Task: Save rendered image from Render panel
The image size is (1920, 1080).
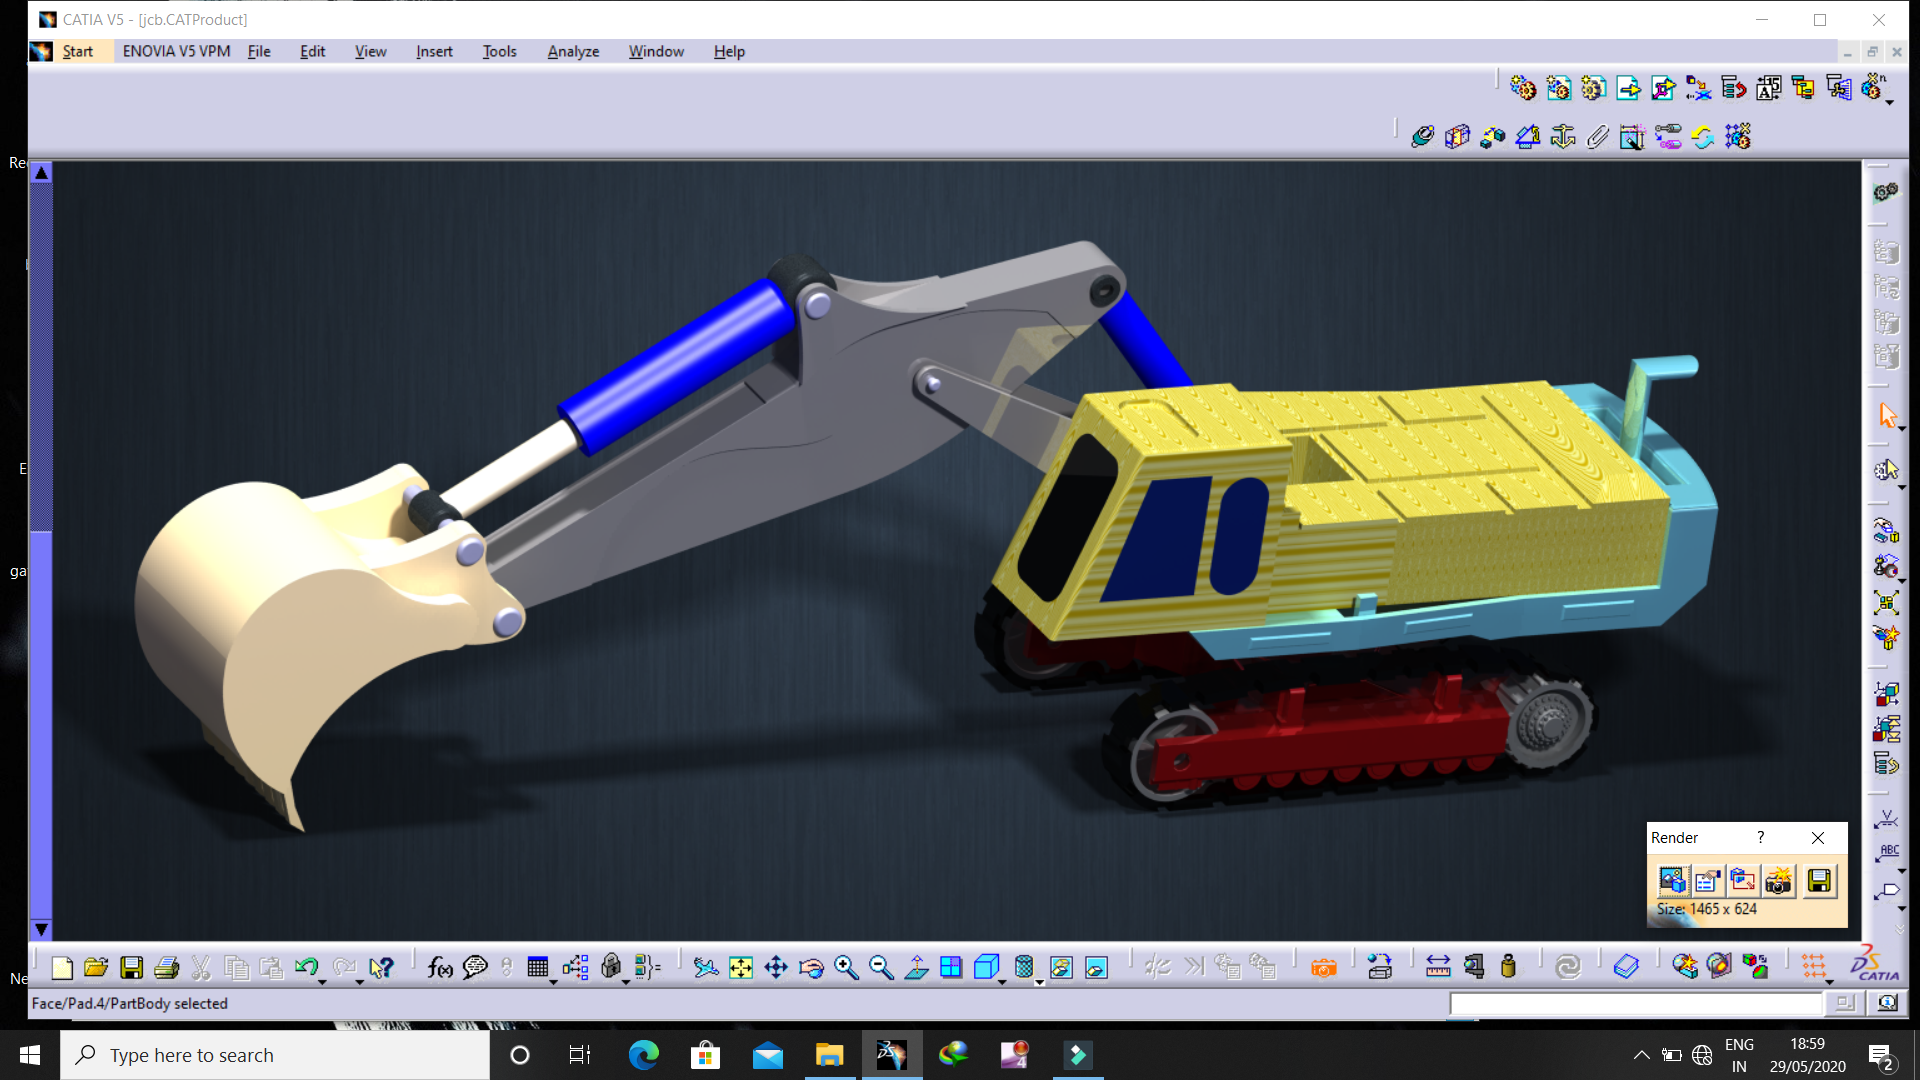Action: pyautogui.click(x=1819, y=880)
